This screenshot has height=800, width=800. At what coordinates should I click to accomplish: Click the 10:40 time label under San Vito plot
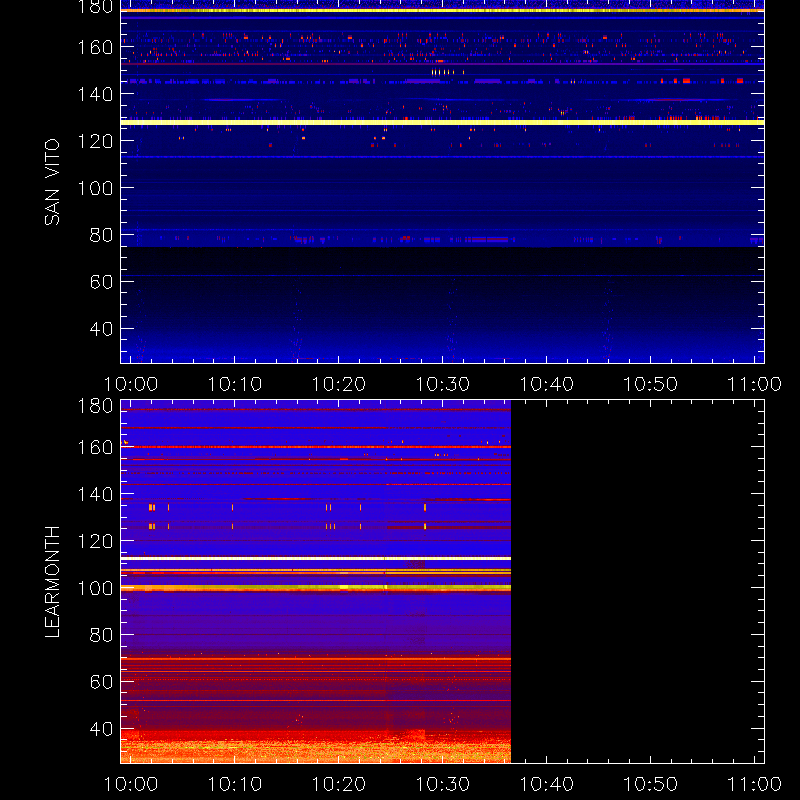click(x=546, y=384)
